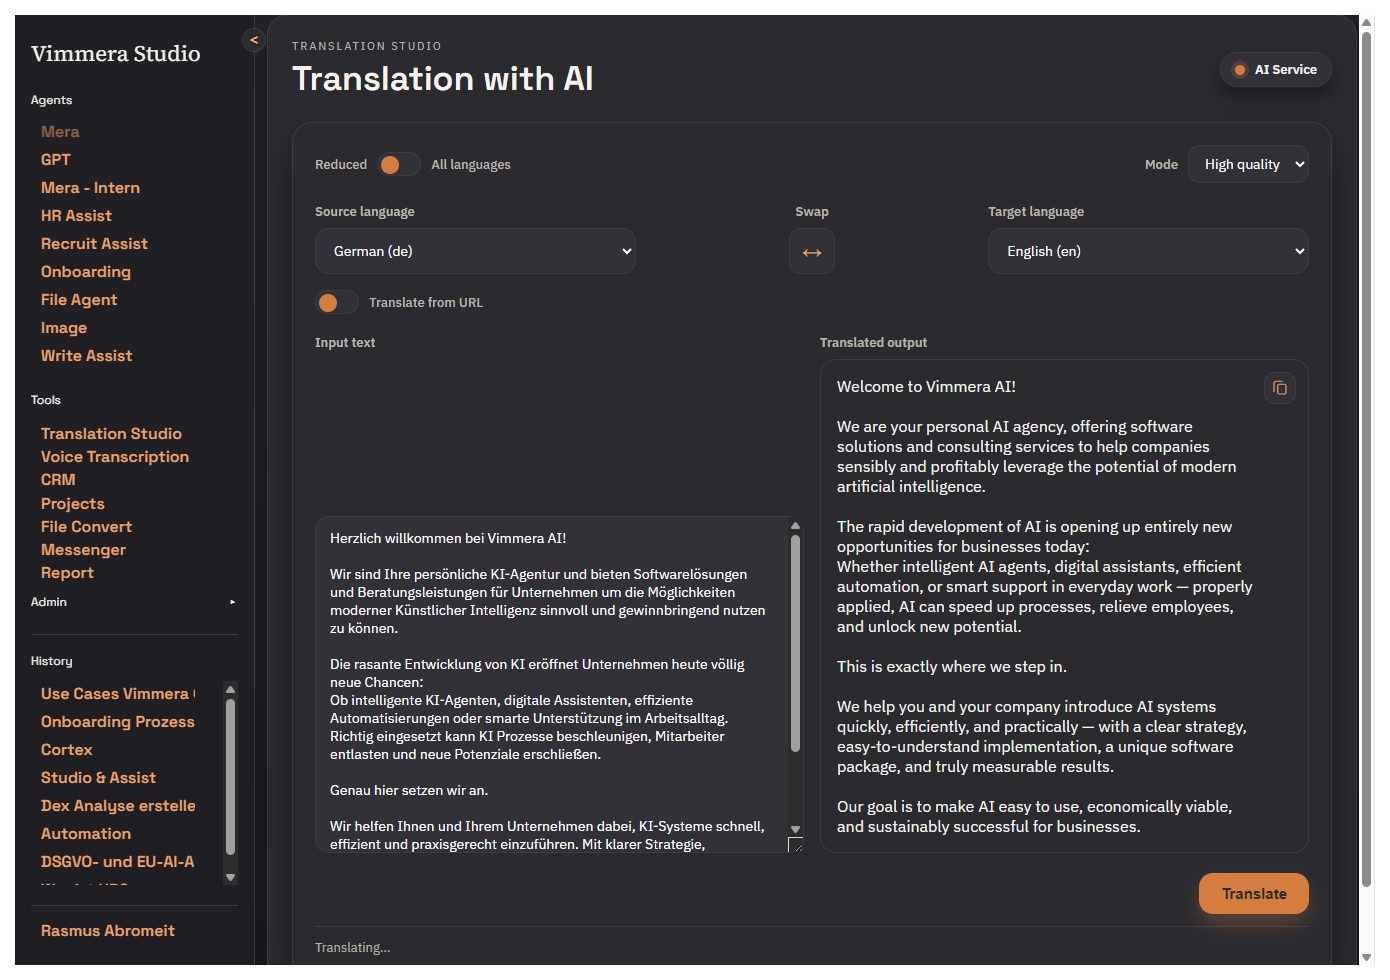
Task: Click the History list scroll-down arrow
Action: pyautogui.click(x=231, y=877)
